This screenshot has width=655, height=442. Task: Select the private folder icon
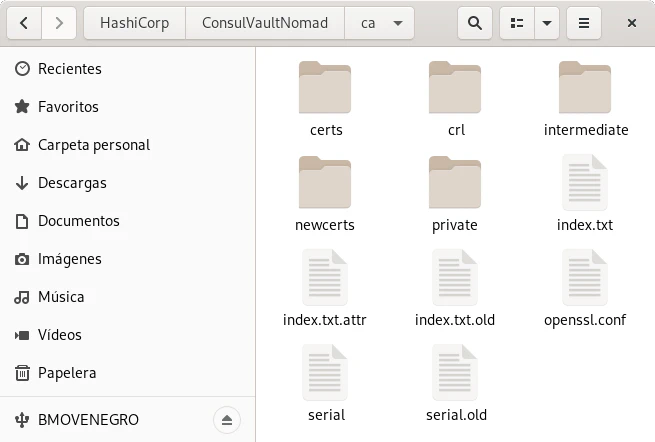click(x=455, y=183)
